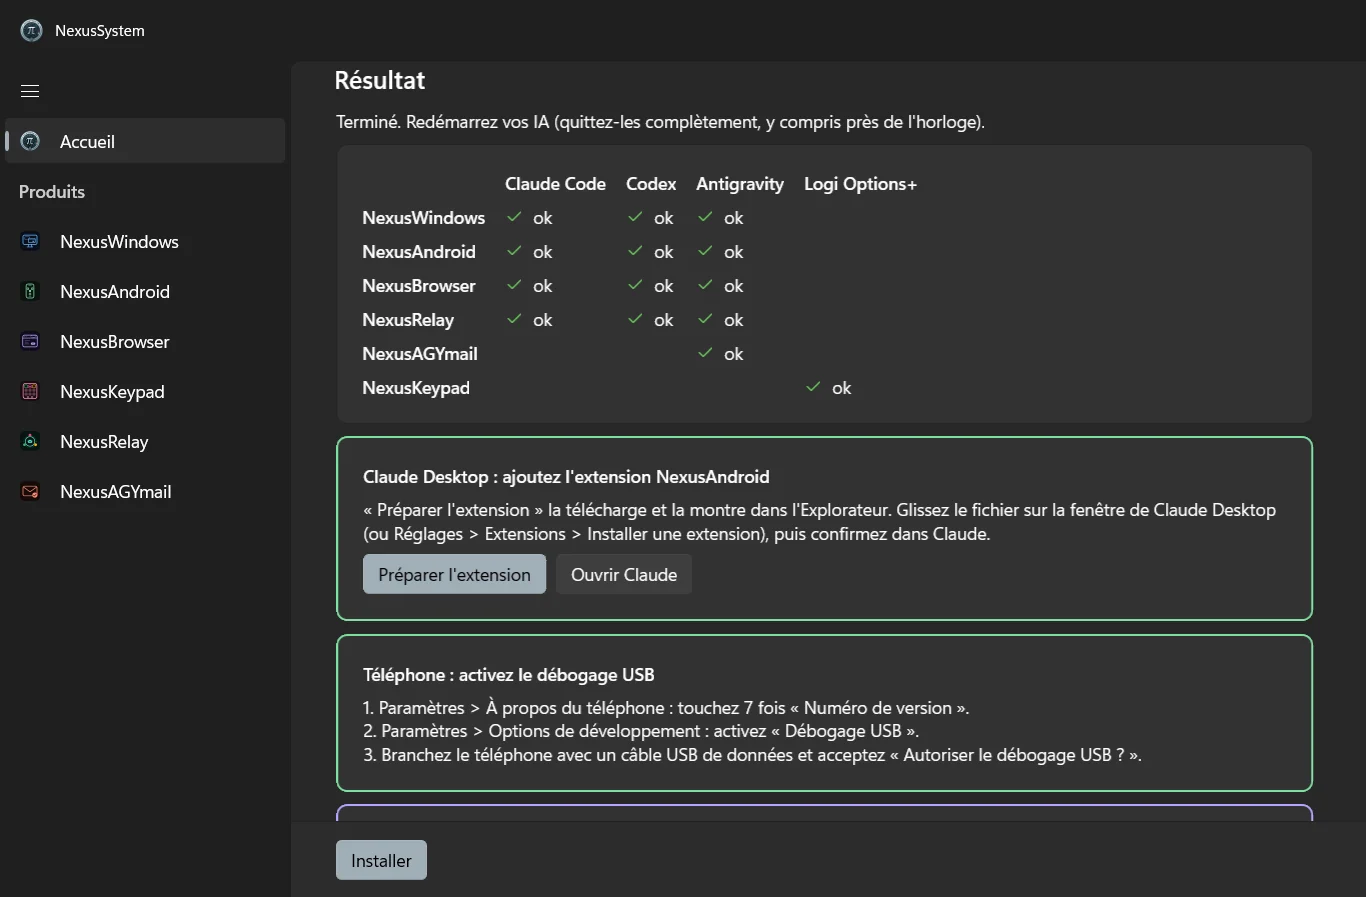The height and width of the screenshot is (897, 1366).
Task: Open NexusWindows product page
Action: (145, 241)
